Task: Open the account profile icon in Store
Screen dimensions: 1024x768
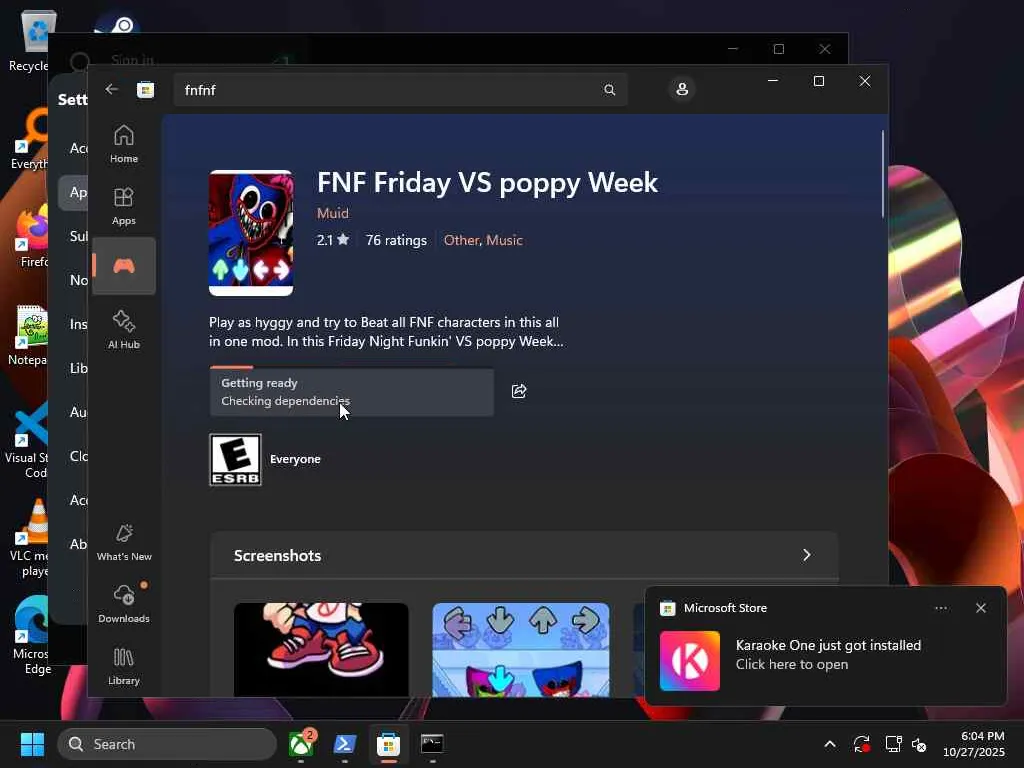Action: (x=682, y=89)
